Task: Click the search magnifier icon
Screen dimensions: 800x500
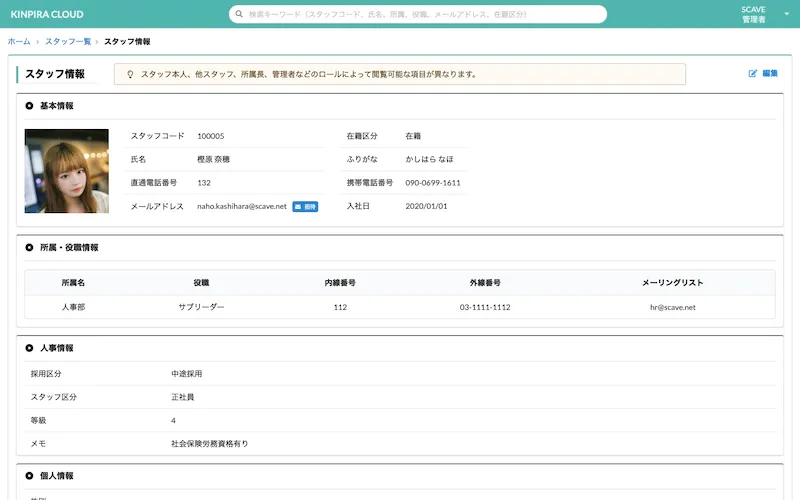Action: point(239,15)
